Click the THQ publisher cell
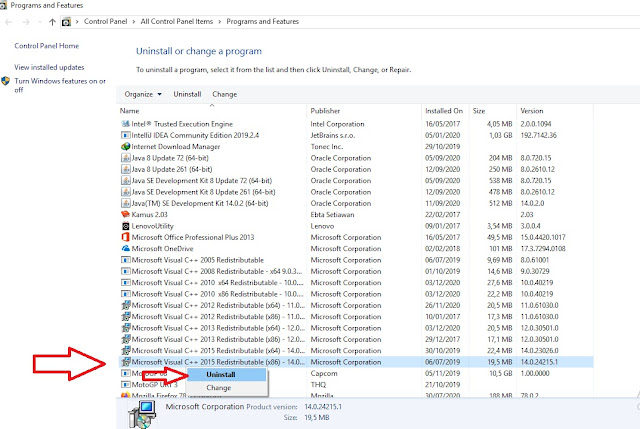640x429 pixels. [x=318, y=385]
